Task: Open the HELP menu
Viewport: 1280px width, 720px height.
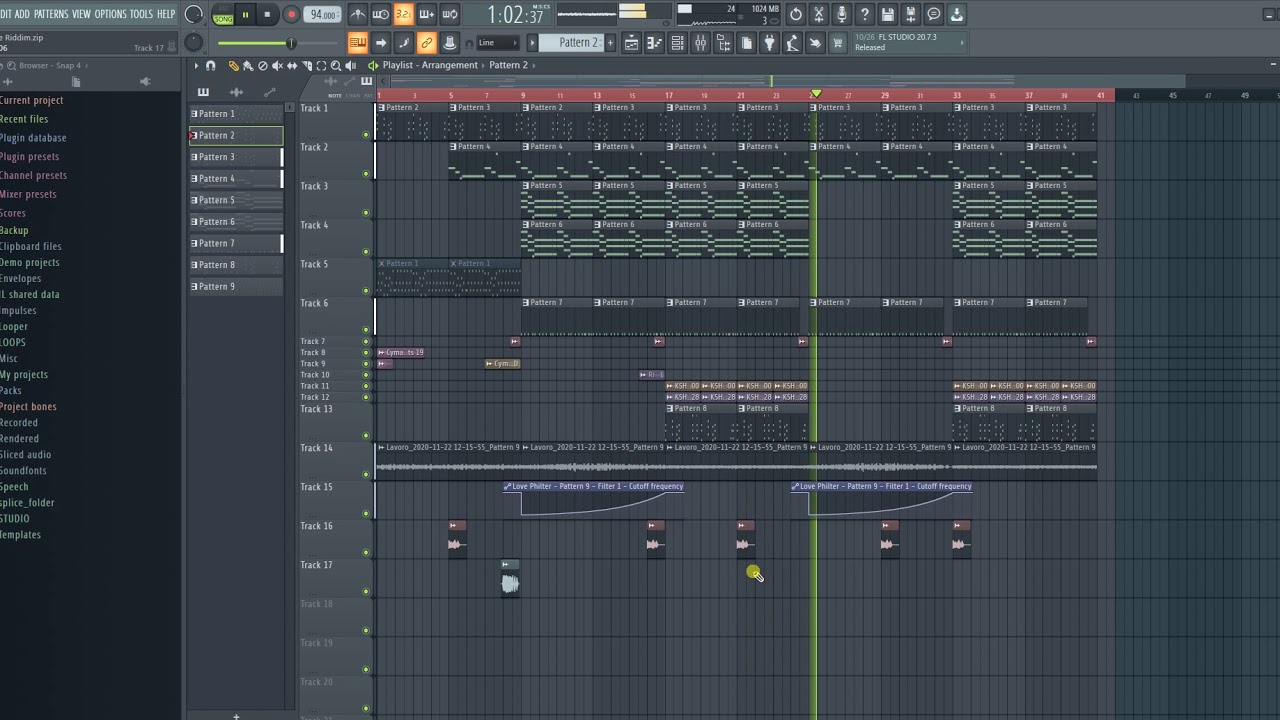Action: pos(166,14)
